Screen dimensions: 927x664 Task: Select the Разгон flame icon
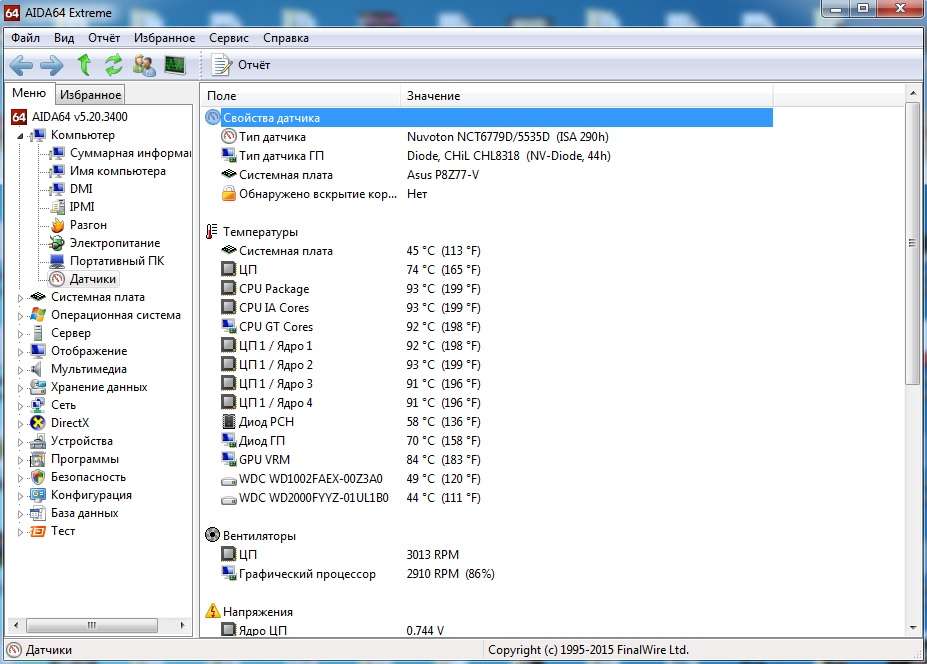coord(57,225)
